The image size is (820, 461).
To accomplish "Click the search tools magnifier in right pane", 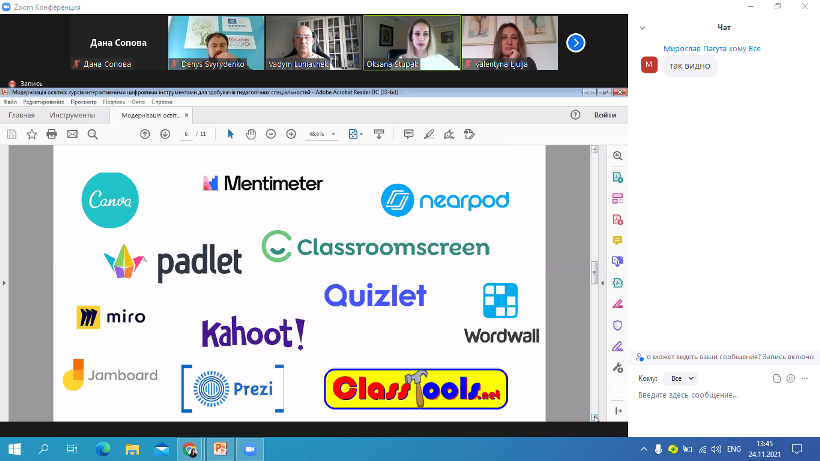I will pos(618,156).
